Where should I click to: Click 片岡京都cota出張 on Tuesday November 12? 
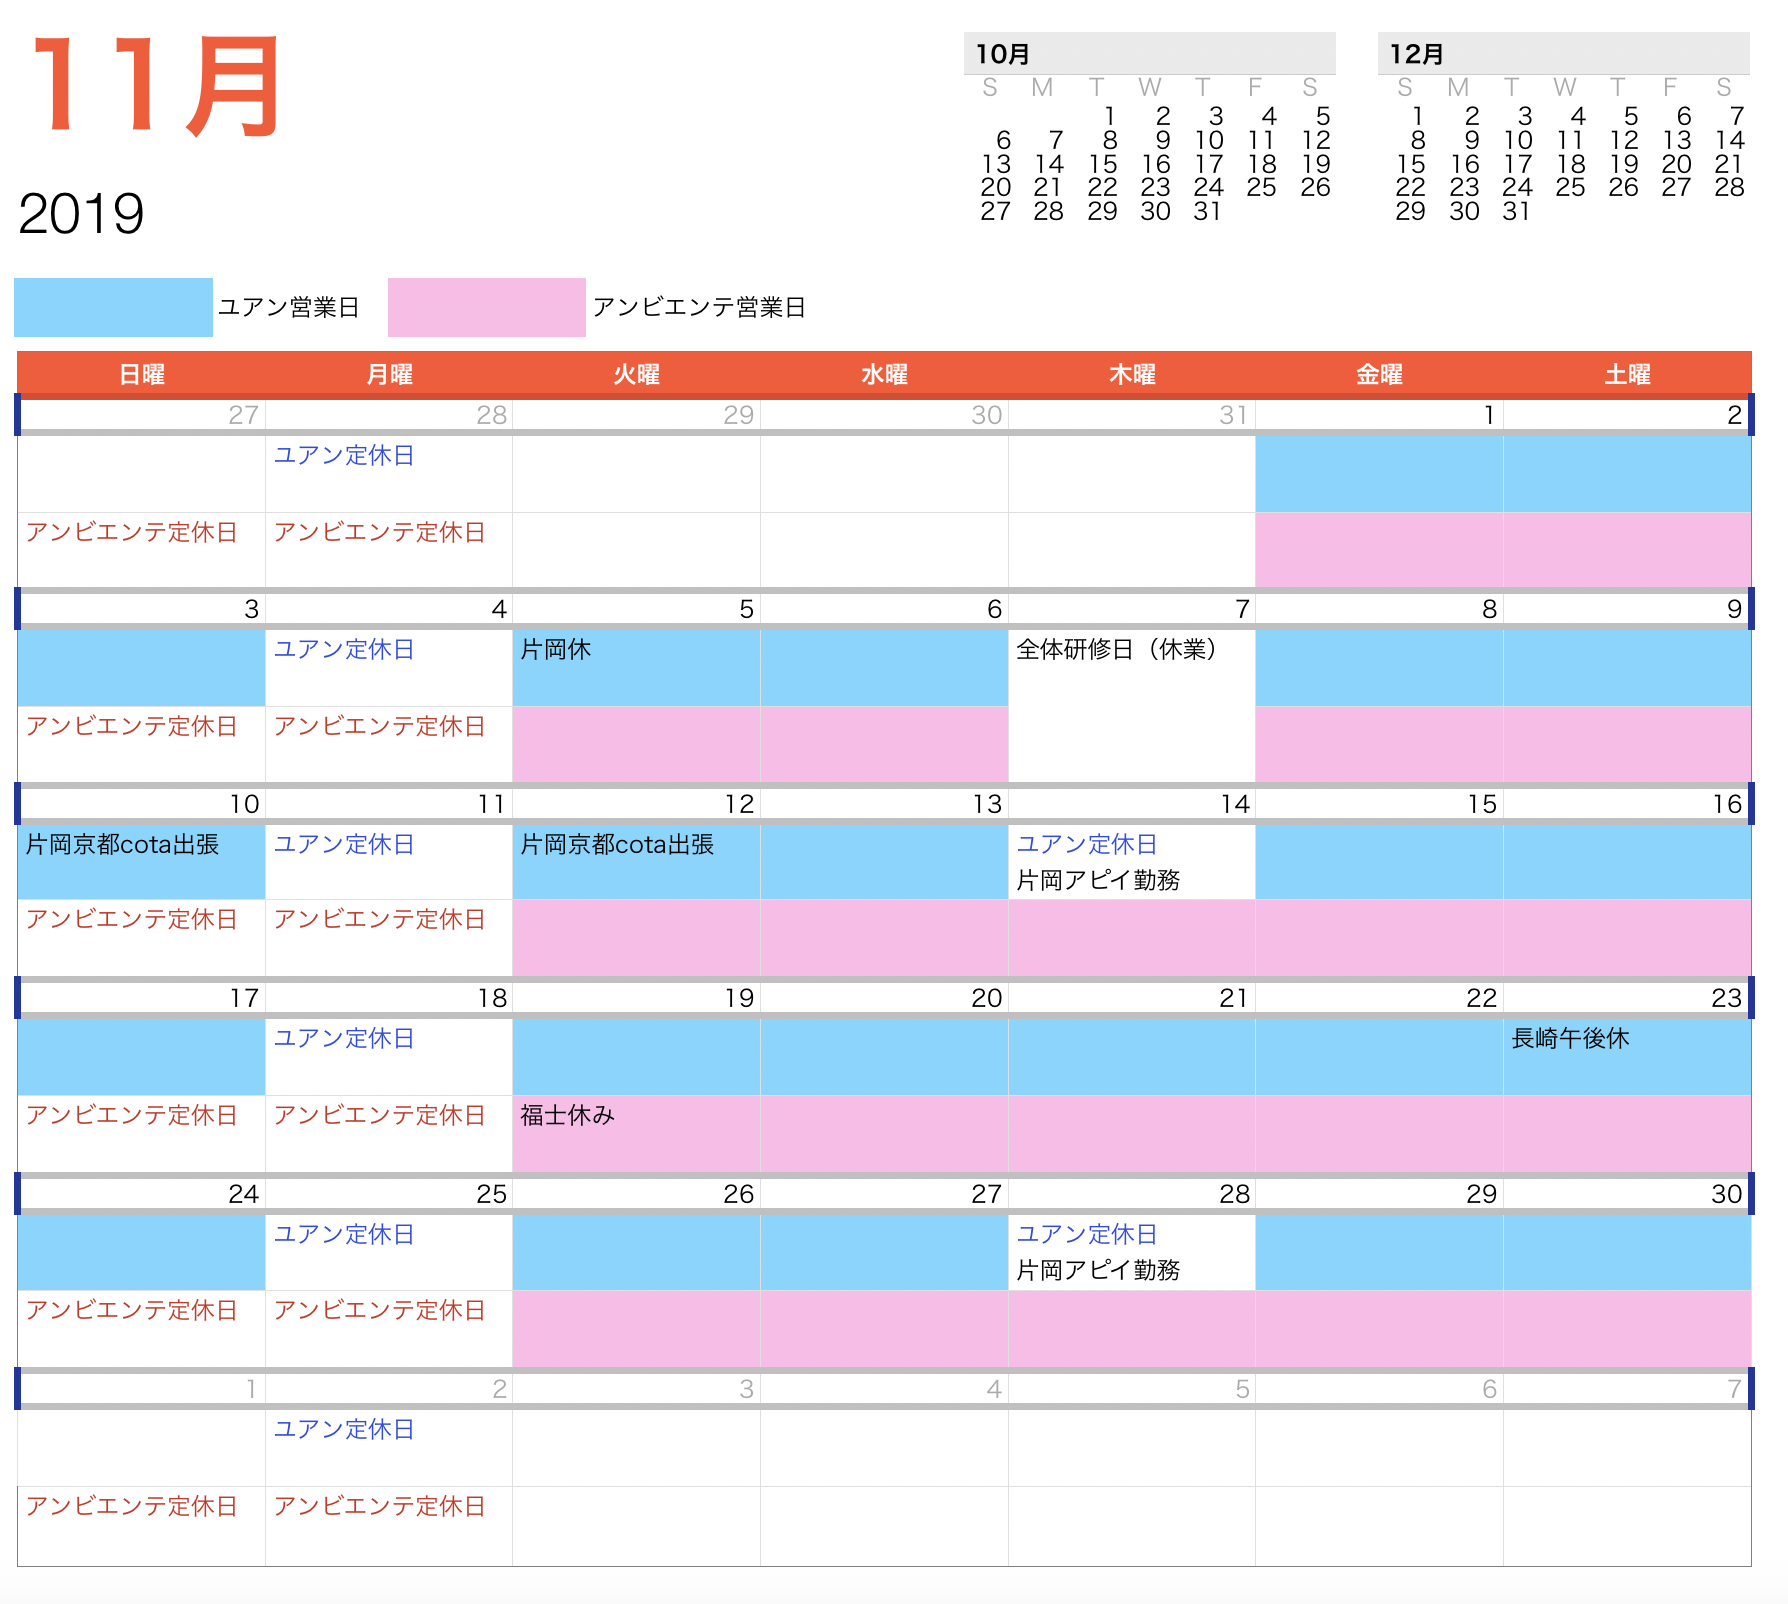tap(617, 845)
